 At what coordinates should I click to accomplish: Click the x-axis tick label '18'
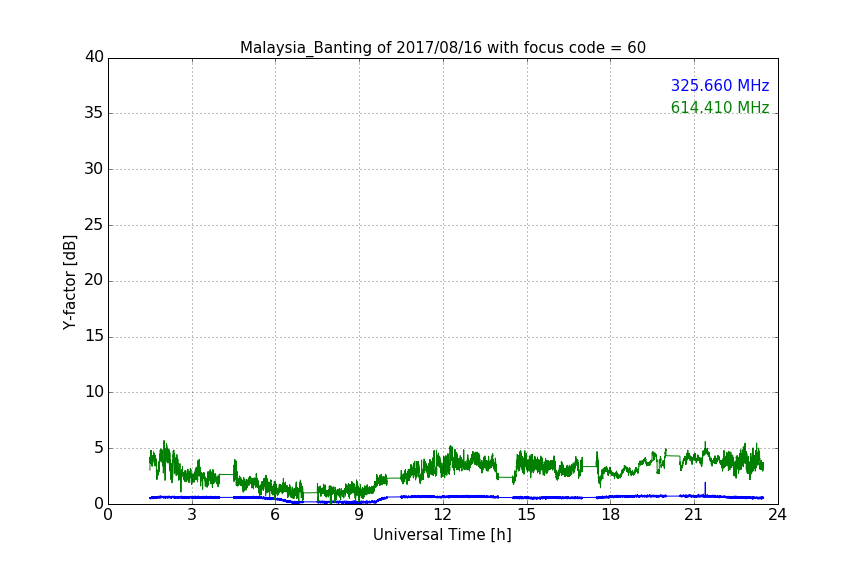point(610,515)
